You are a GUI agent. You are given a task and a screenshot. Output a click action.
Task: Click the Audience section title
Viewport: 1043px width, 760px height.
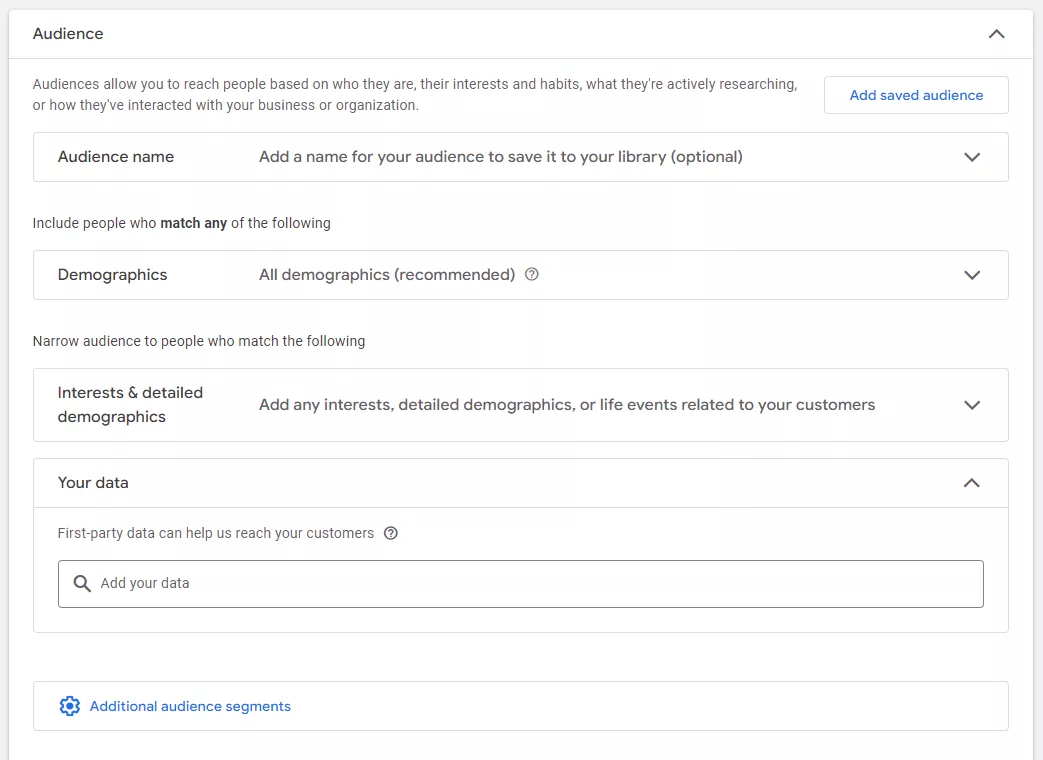click(x=68, y=34)
